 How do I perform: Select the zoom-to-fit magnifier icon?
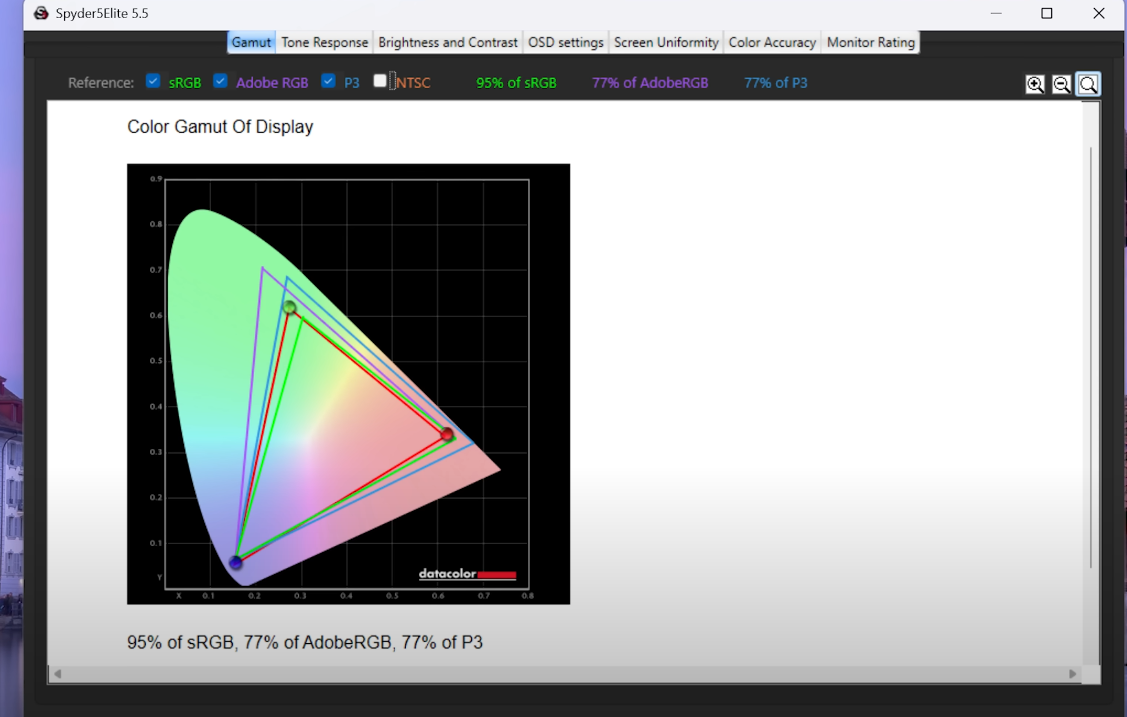tap(1088, 84)
